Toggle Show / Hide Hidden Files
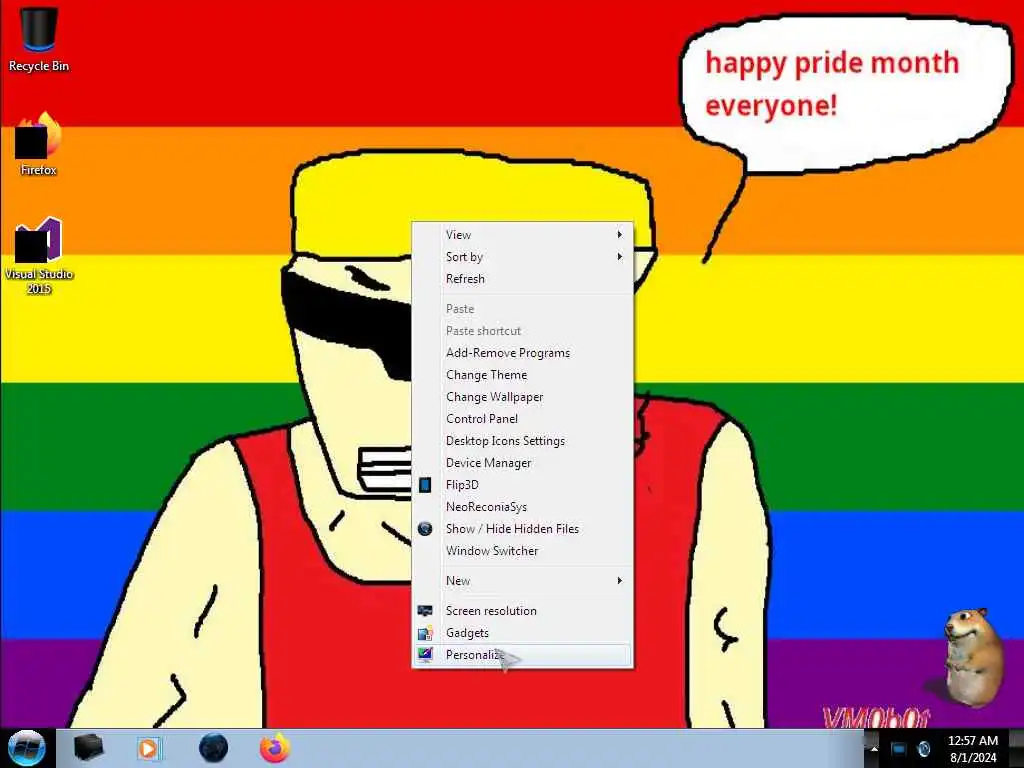 522,529
